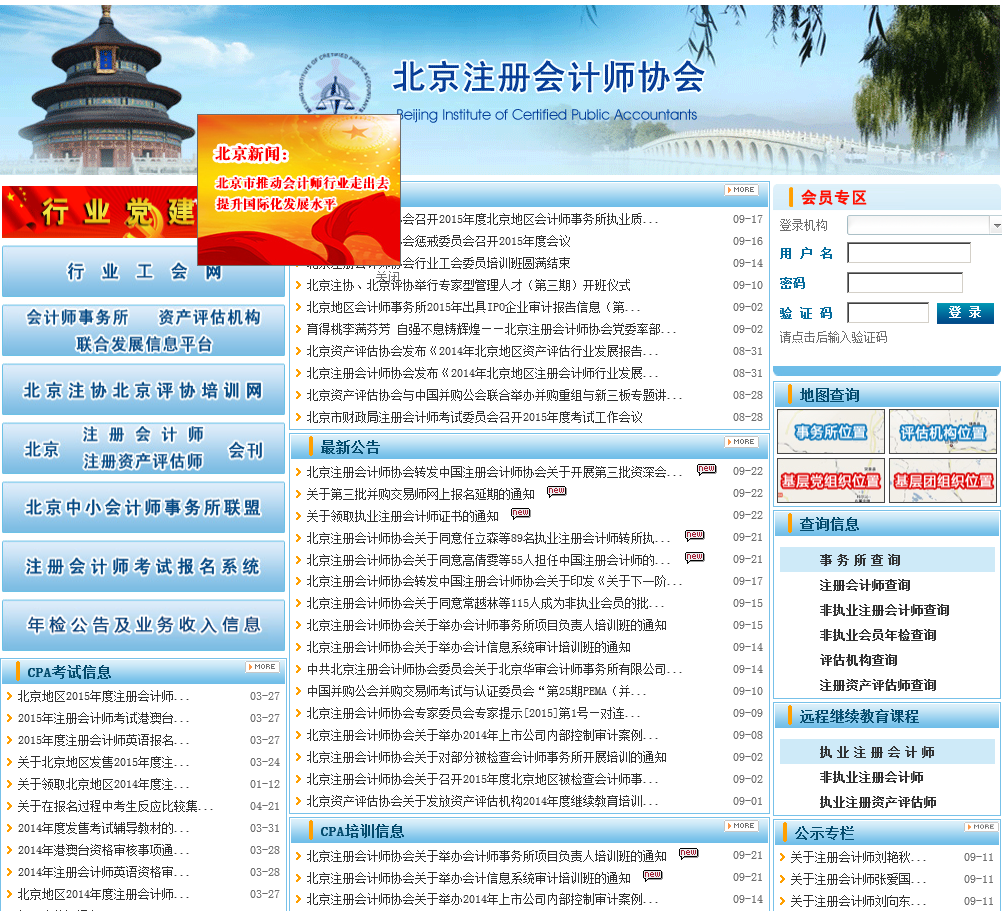Click new badge beside 第三批并购交易师 notice
The height and width of the screenshot is (911, 1002).
click(557, 491)
